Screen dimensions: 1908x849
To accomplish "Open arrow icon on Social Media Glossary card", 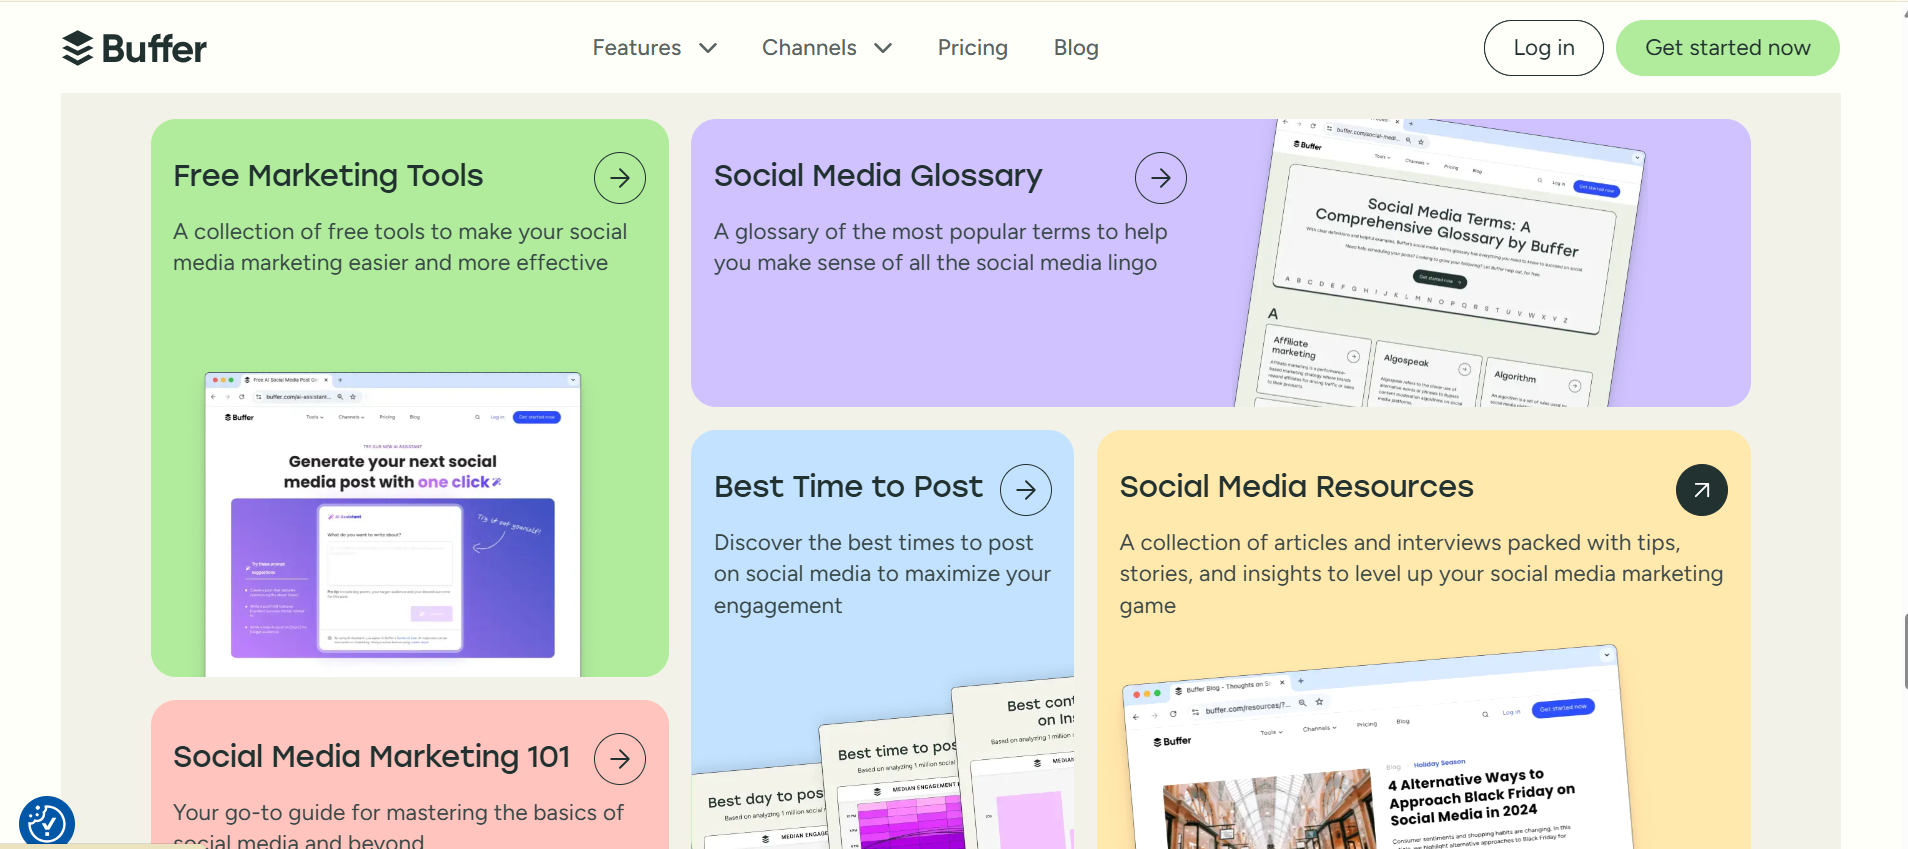I will [1161, 178].
